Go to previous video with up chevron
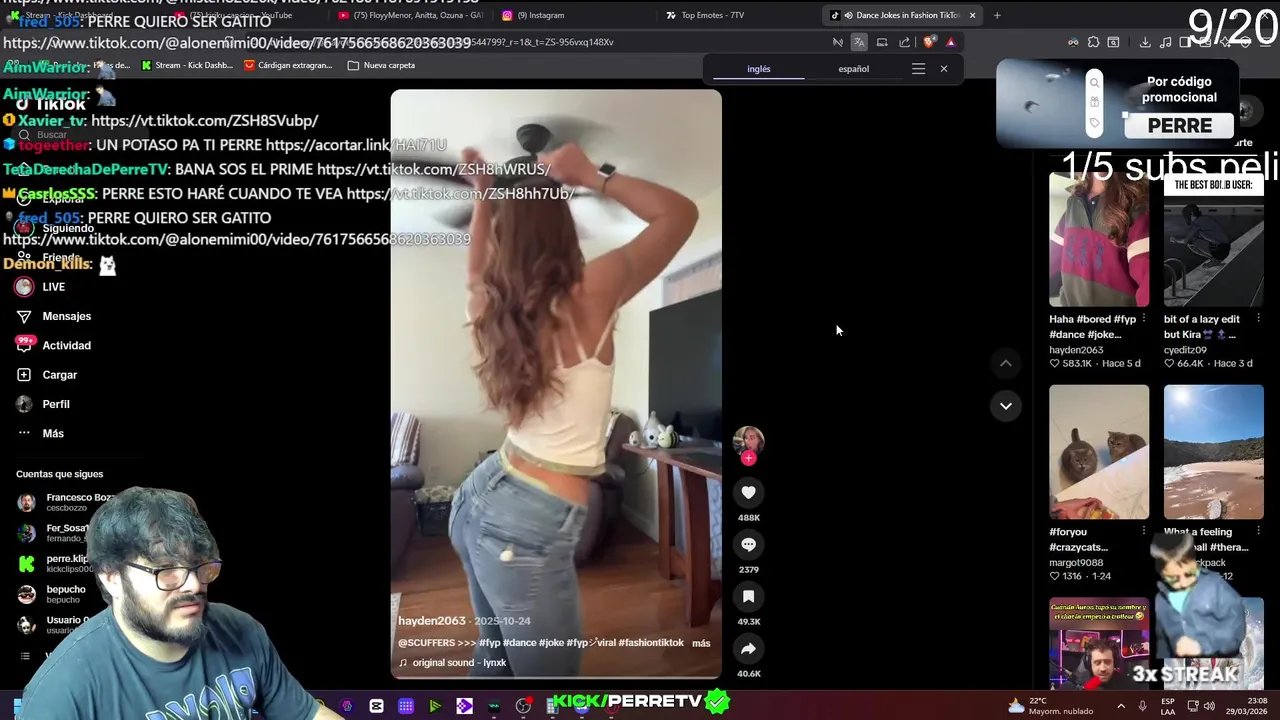Viewport: 1280px width, 720px height. pyautogui.click(x=1005, y=364)
